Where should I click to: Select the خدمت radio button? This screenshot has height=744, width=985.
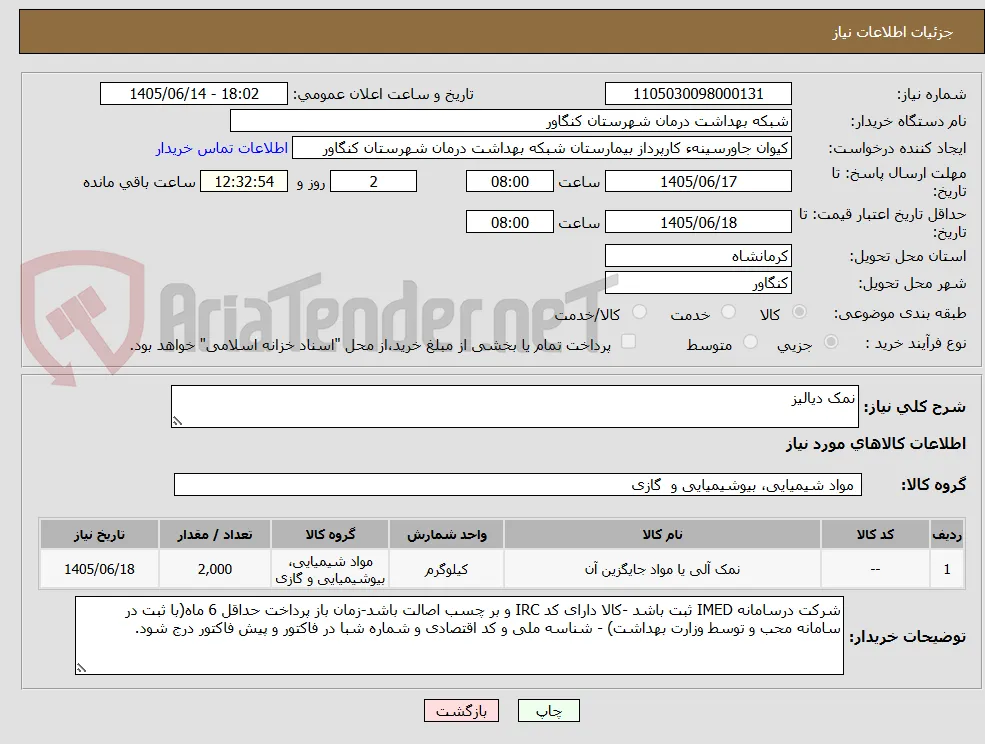pyautogui.click(x=728, y=312)
